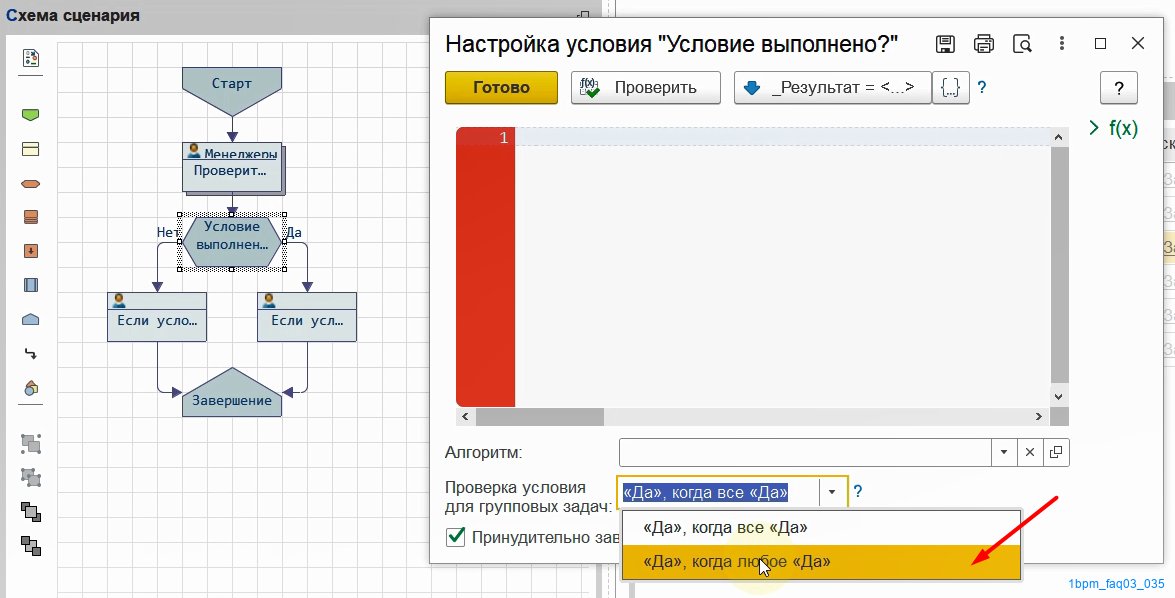The width and height of the screenshot is (1175, 598).
Task: Toggle the "Принудительно зав..." checkbox
Action: click(455, 538)
